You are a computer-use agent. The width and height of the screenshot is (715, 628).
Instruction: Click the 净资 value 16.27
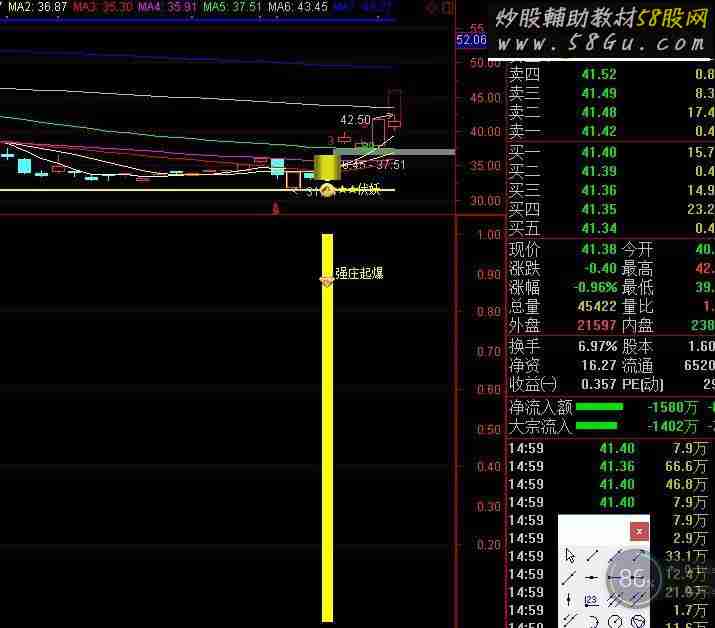pos(599,365)
